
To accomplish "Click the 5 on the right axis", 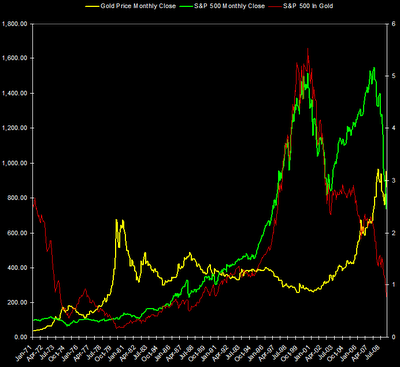I will [394, 76].
